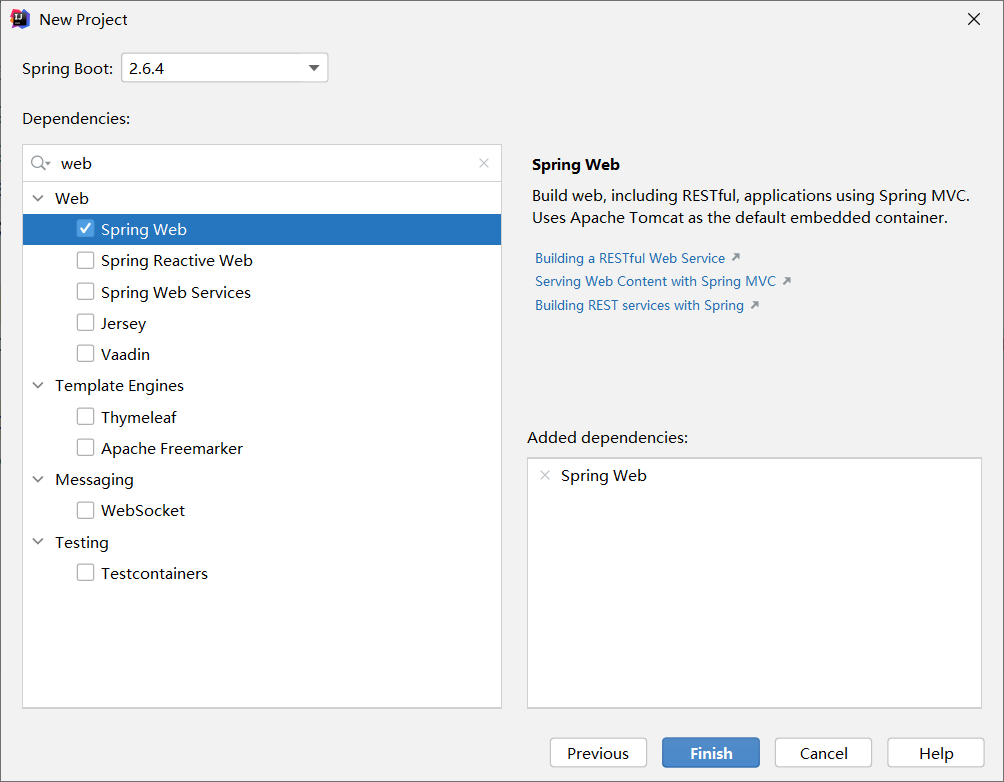Screen dimensions: 1004x782
Task: Tick the WebSocket checkbox
Action: pyautogui.click(x=85, y=511)
